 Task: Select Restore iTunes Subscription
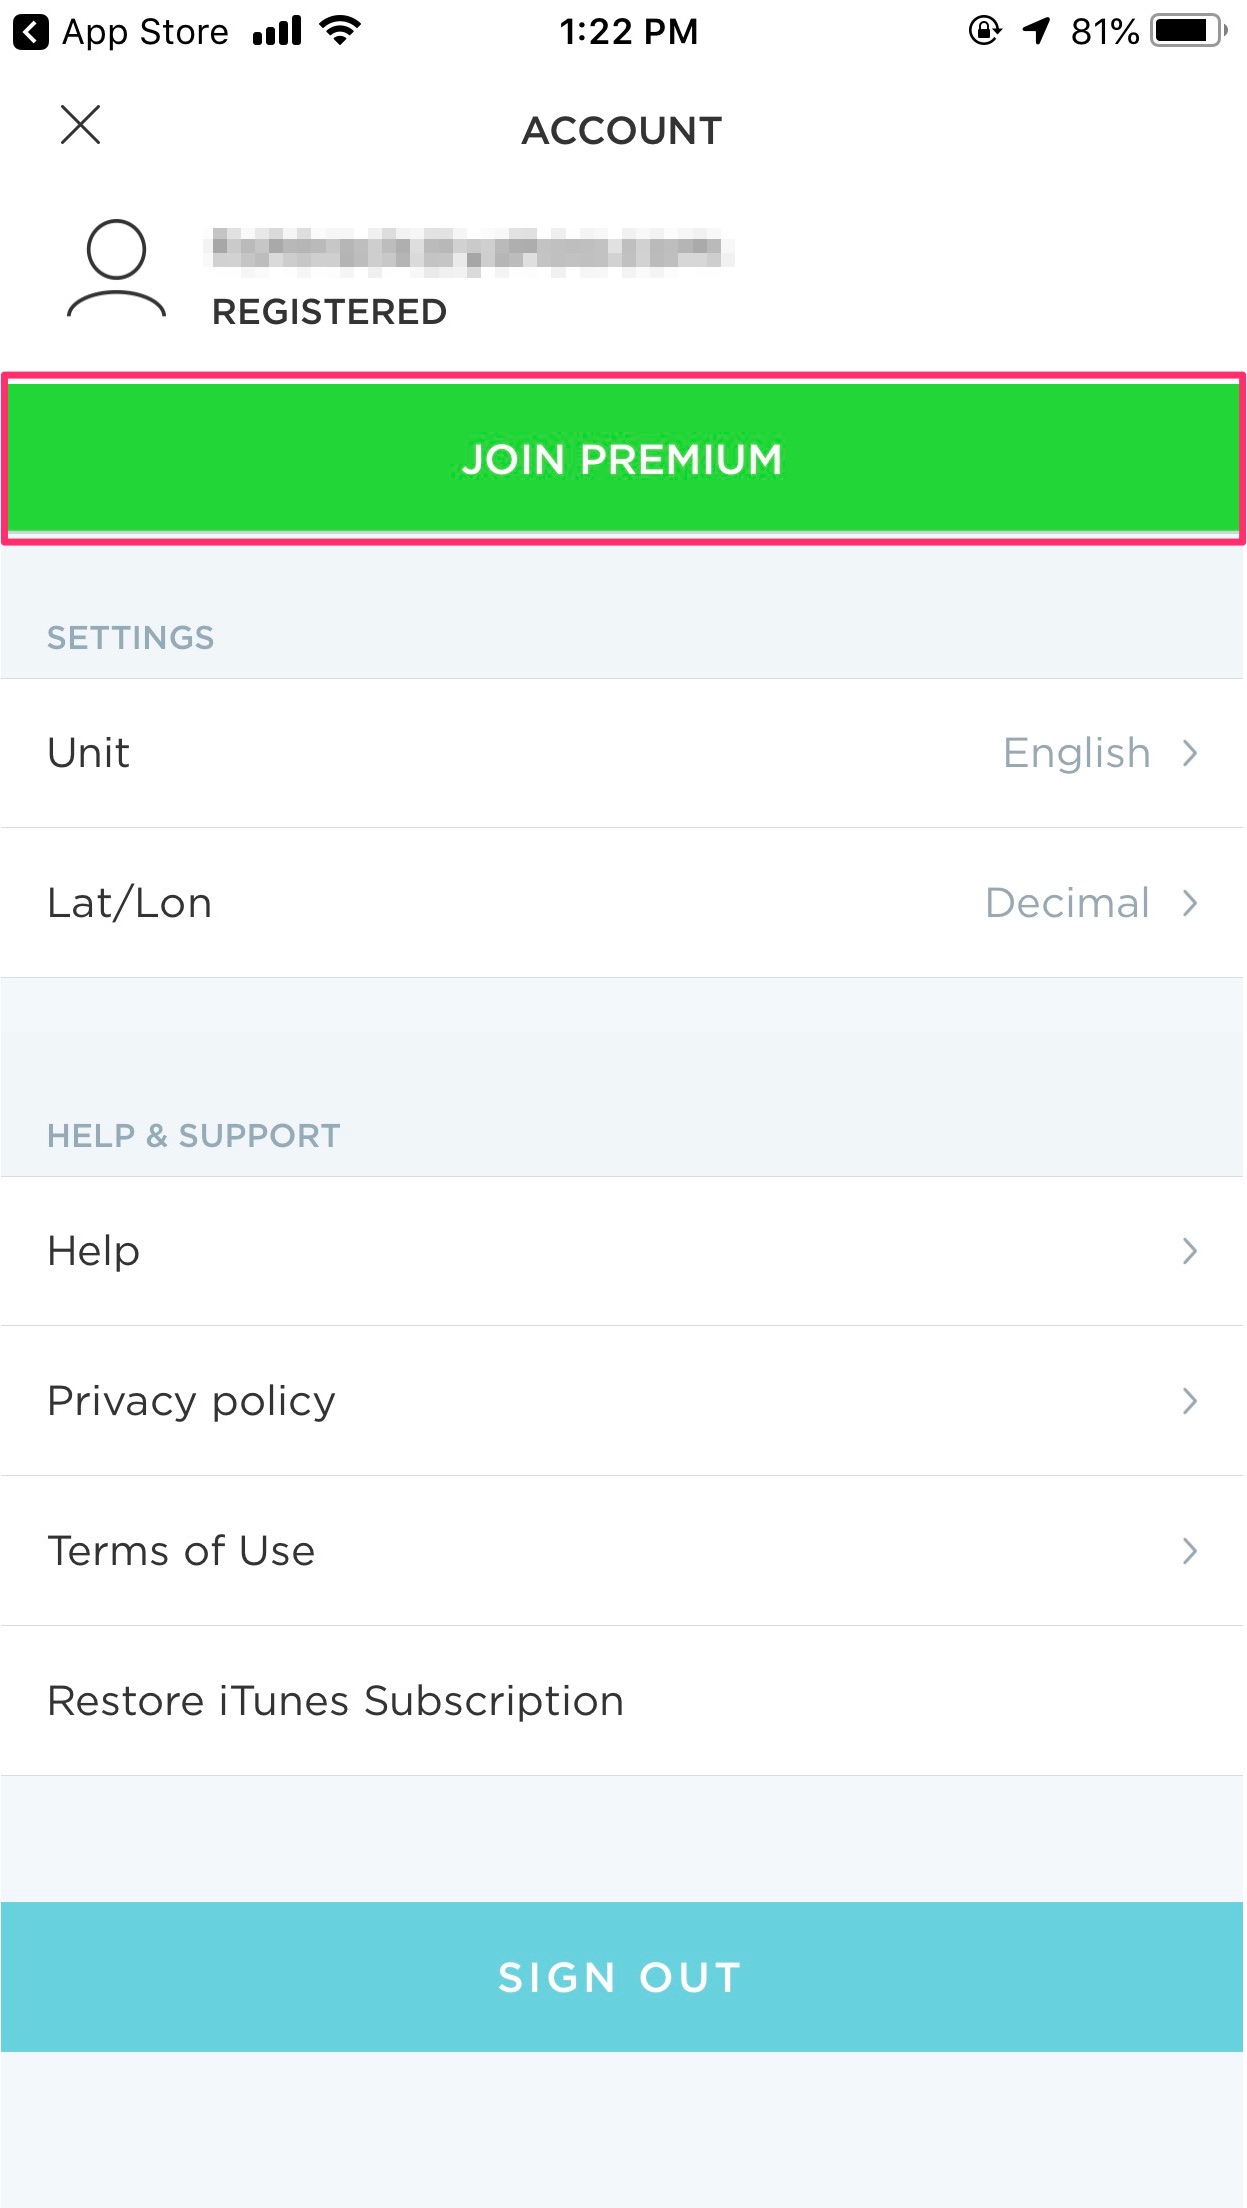tap(622, 1701)
